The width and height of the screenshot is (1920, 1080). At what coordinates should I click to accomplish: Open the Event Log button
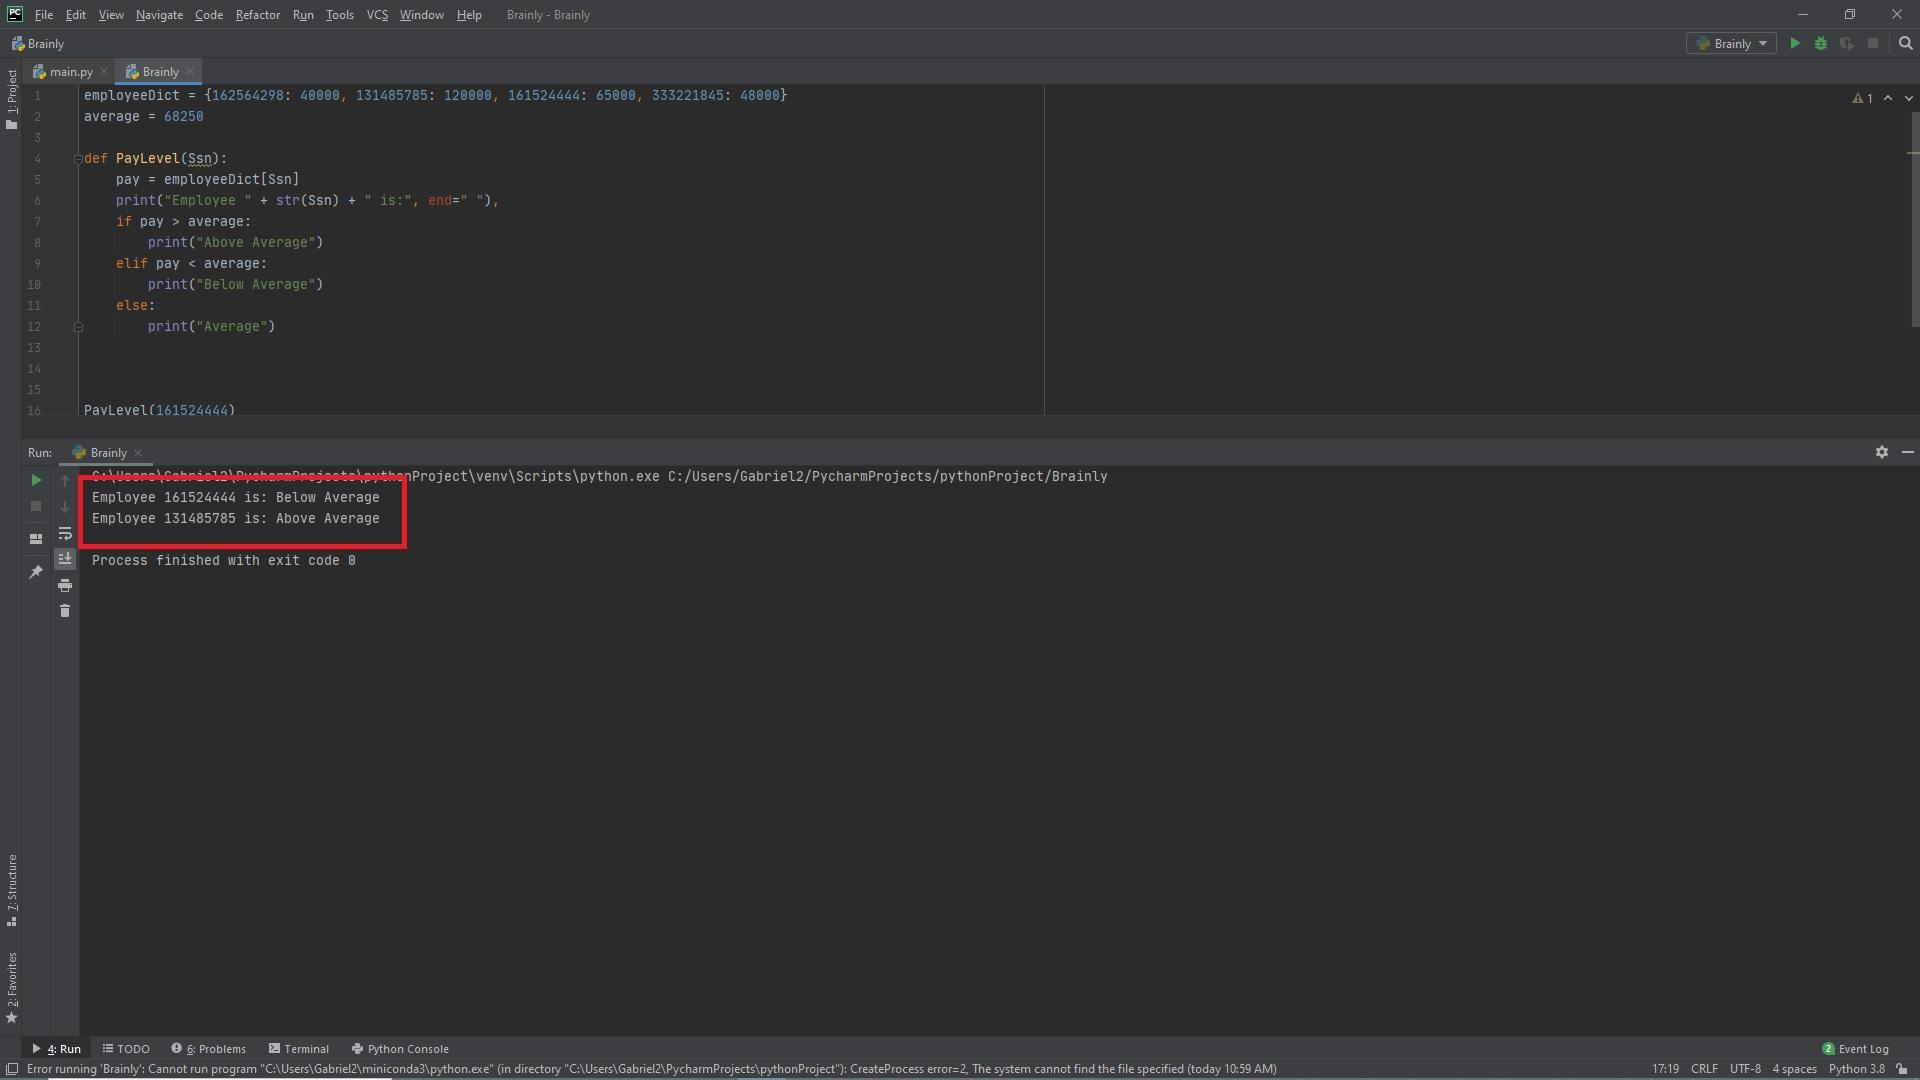(1855, 1049)
